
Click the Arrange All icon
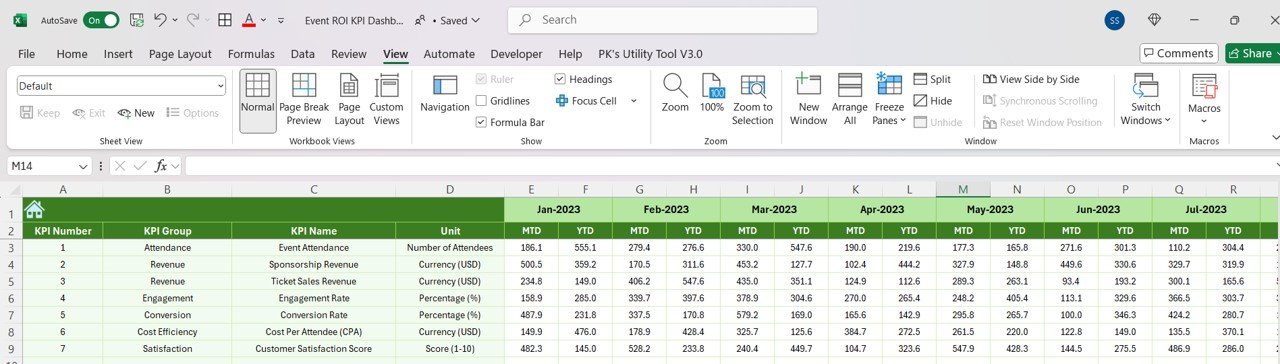click(850, 101)
